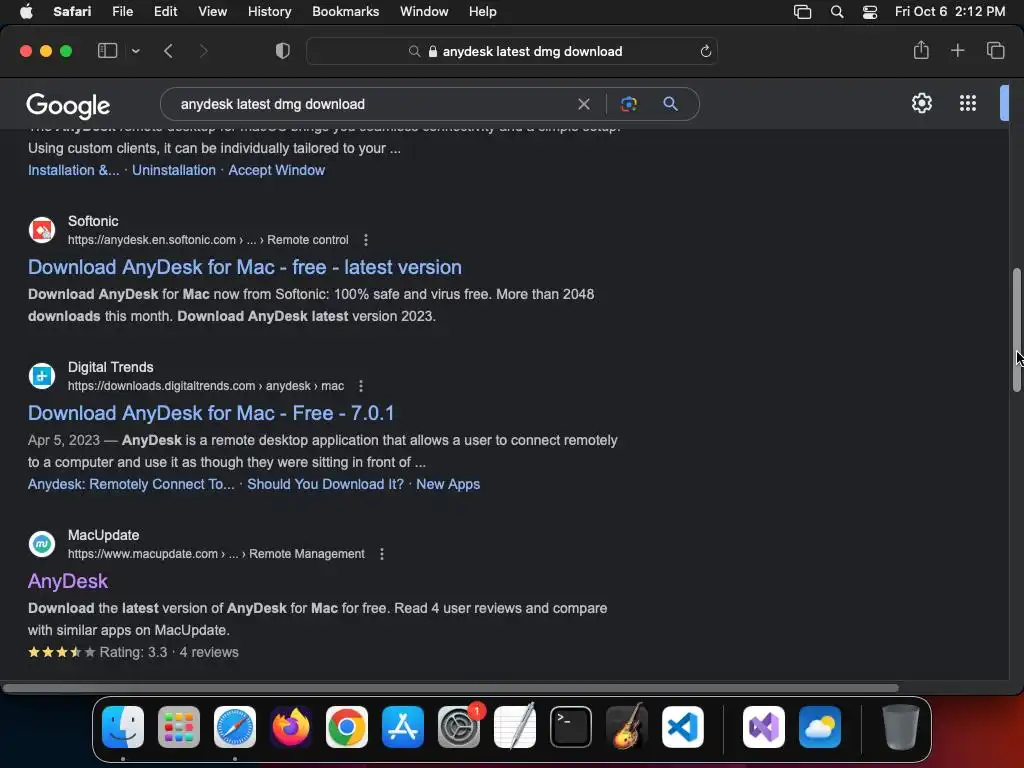1024x768 pixels.
Task: Launch Visual Studio Code from the Dock
Action: coord(683,727)
